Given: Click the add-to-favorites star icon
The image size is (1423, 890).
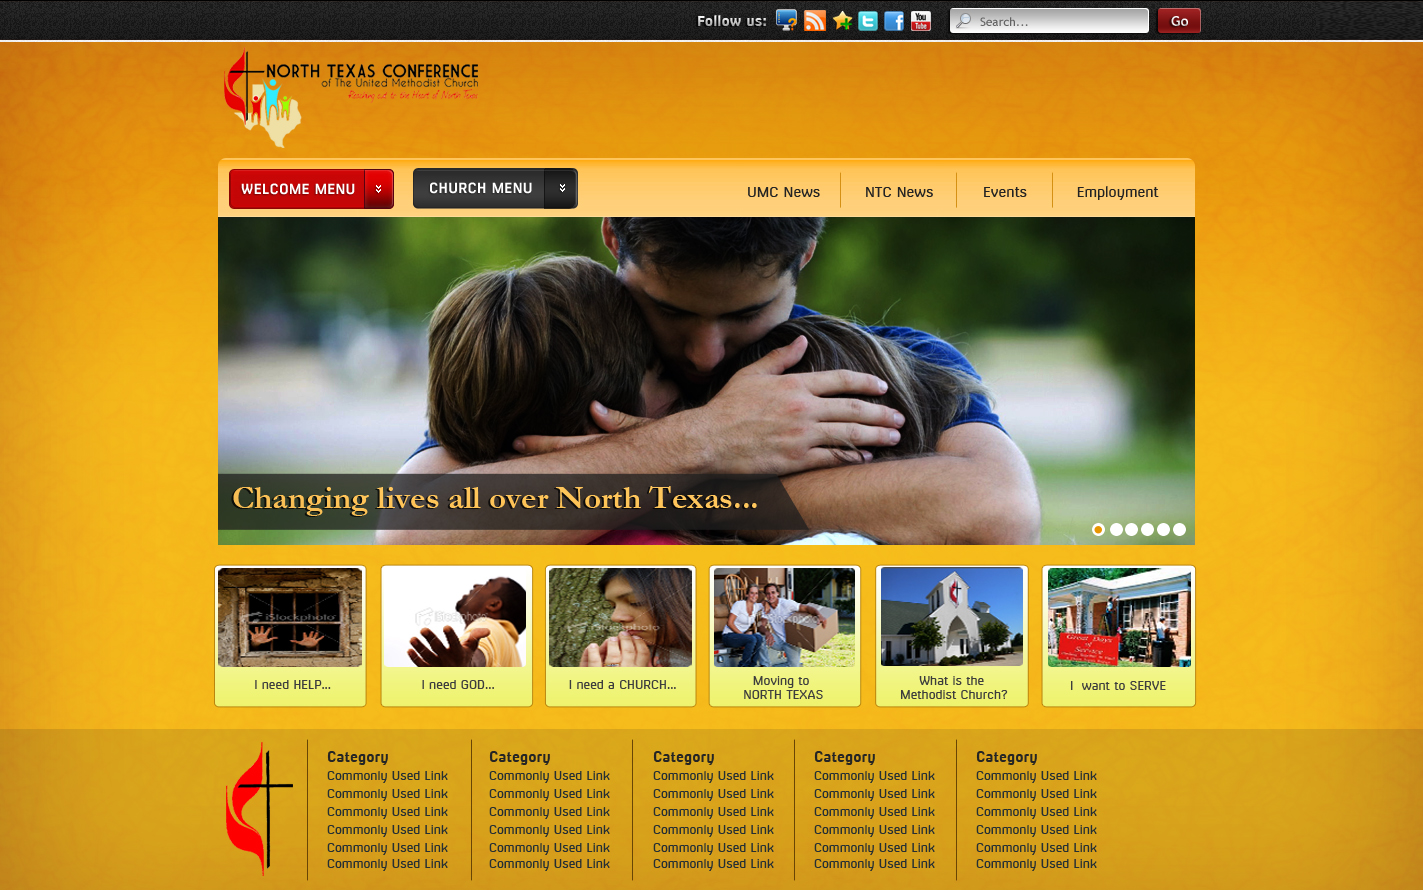Looking at the screenshot, I should [843, 21].
